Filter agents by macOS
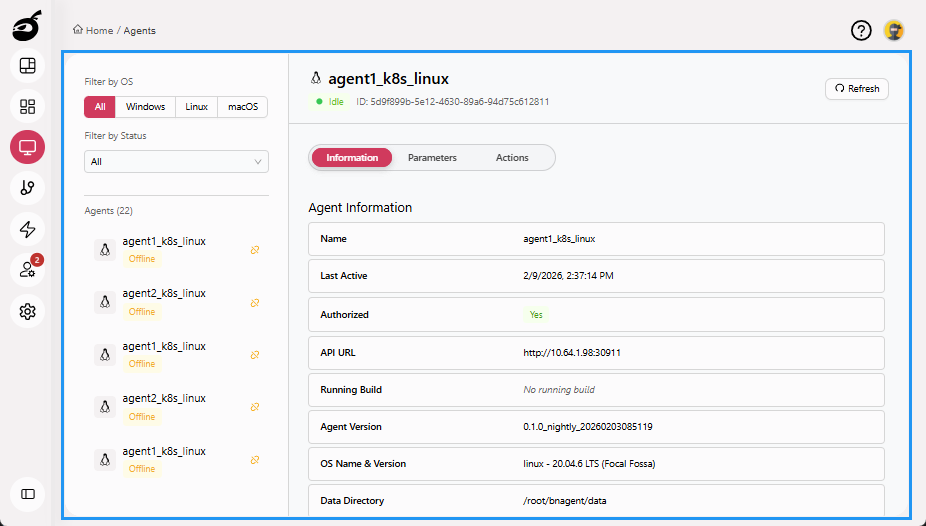Viewport: 926px width, 526px height. click(x=242, y=107)
